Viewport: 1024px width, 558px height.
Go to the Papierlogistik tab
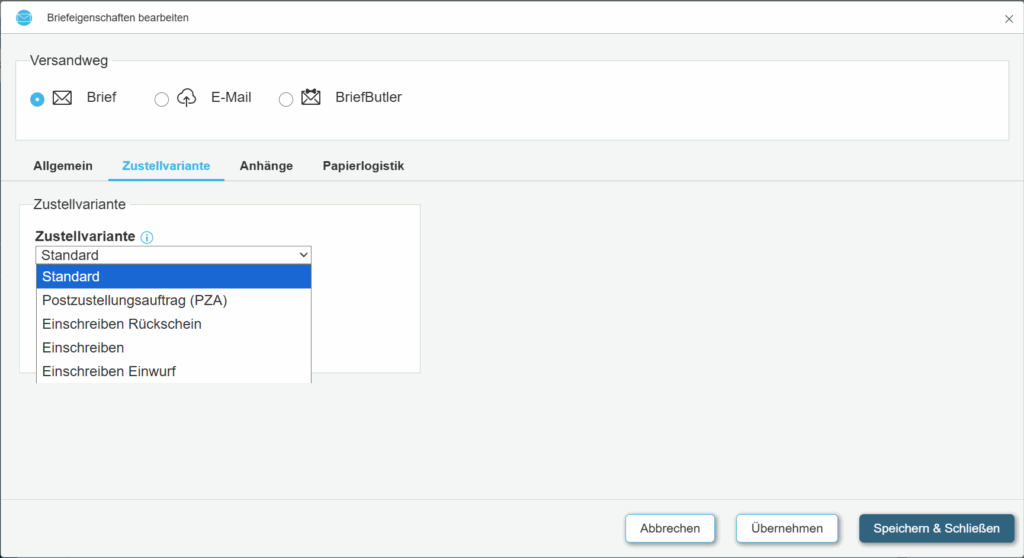click(363, 166)
